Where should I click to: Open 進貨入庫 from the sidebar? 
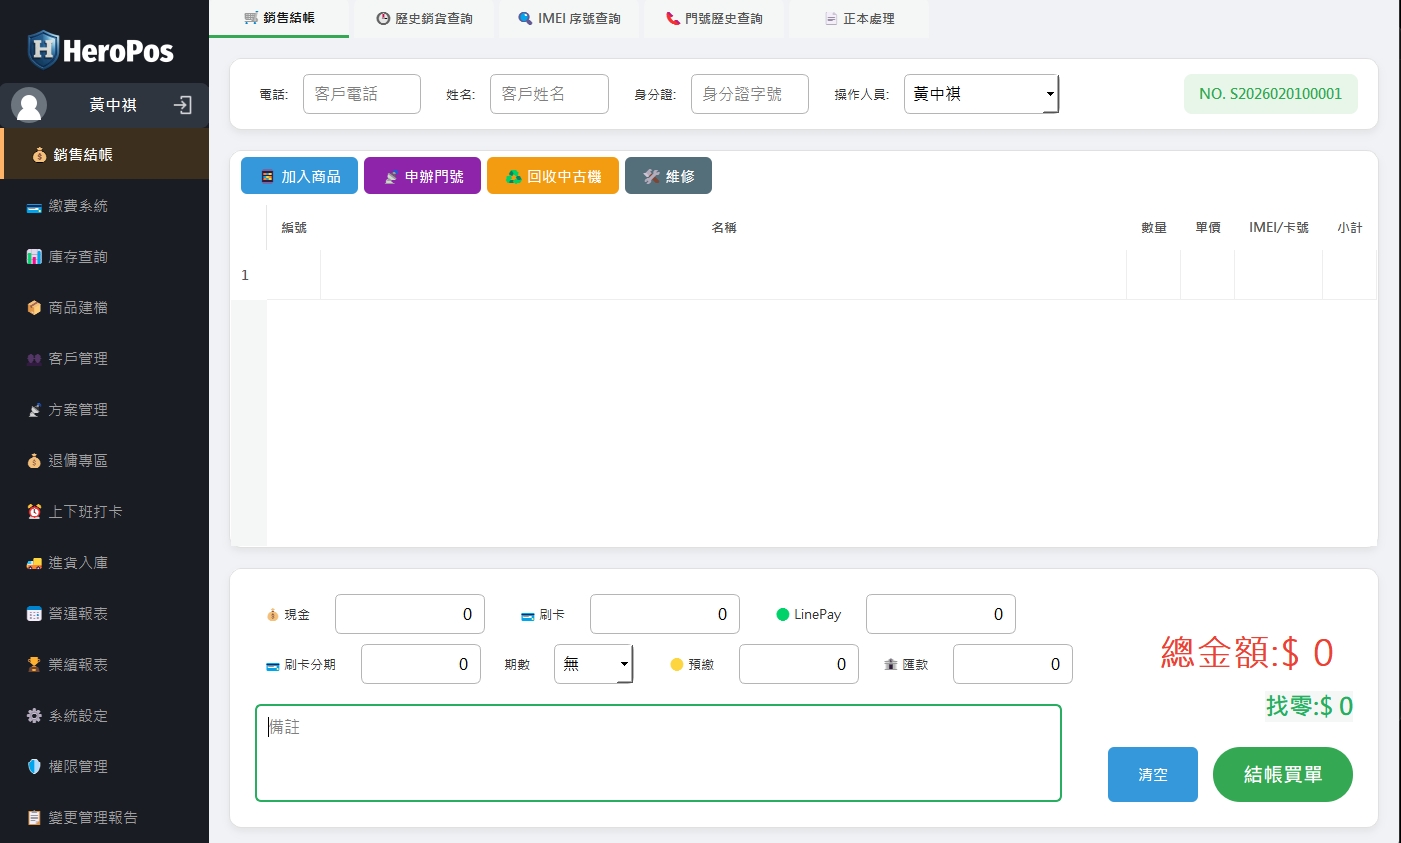(75, 562)
